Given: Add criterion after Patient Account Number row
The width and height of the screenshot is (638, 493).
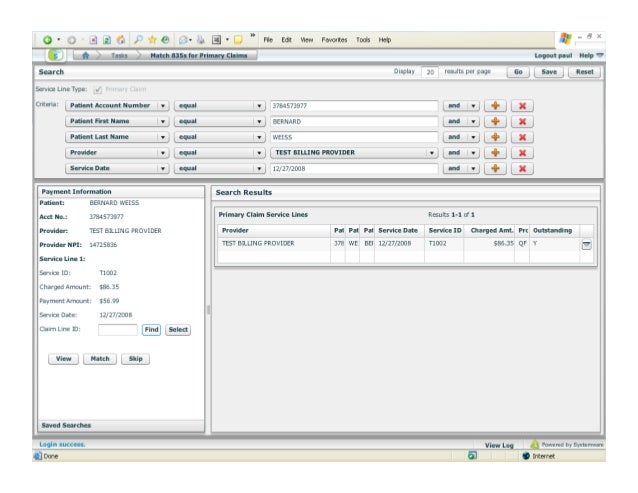Looking at the screenshot, I should (495, 106).
